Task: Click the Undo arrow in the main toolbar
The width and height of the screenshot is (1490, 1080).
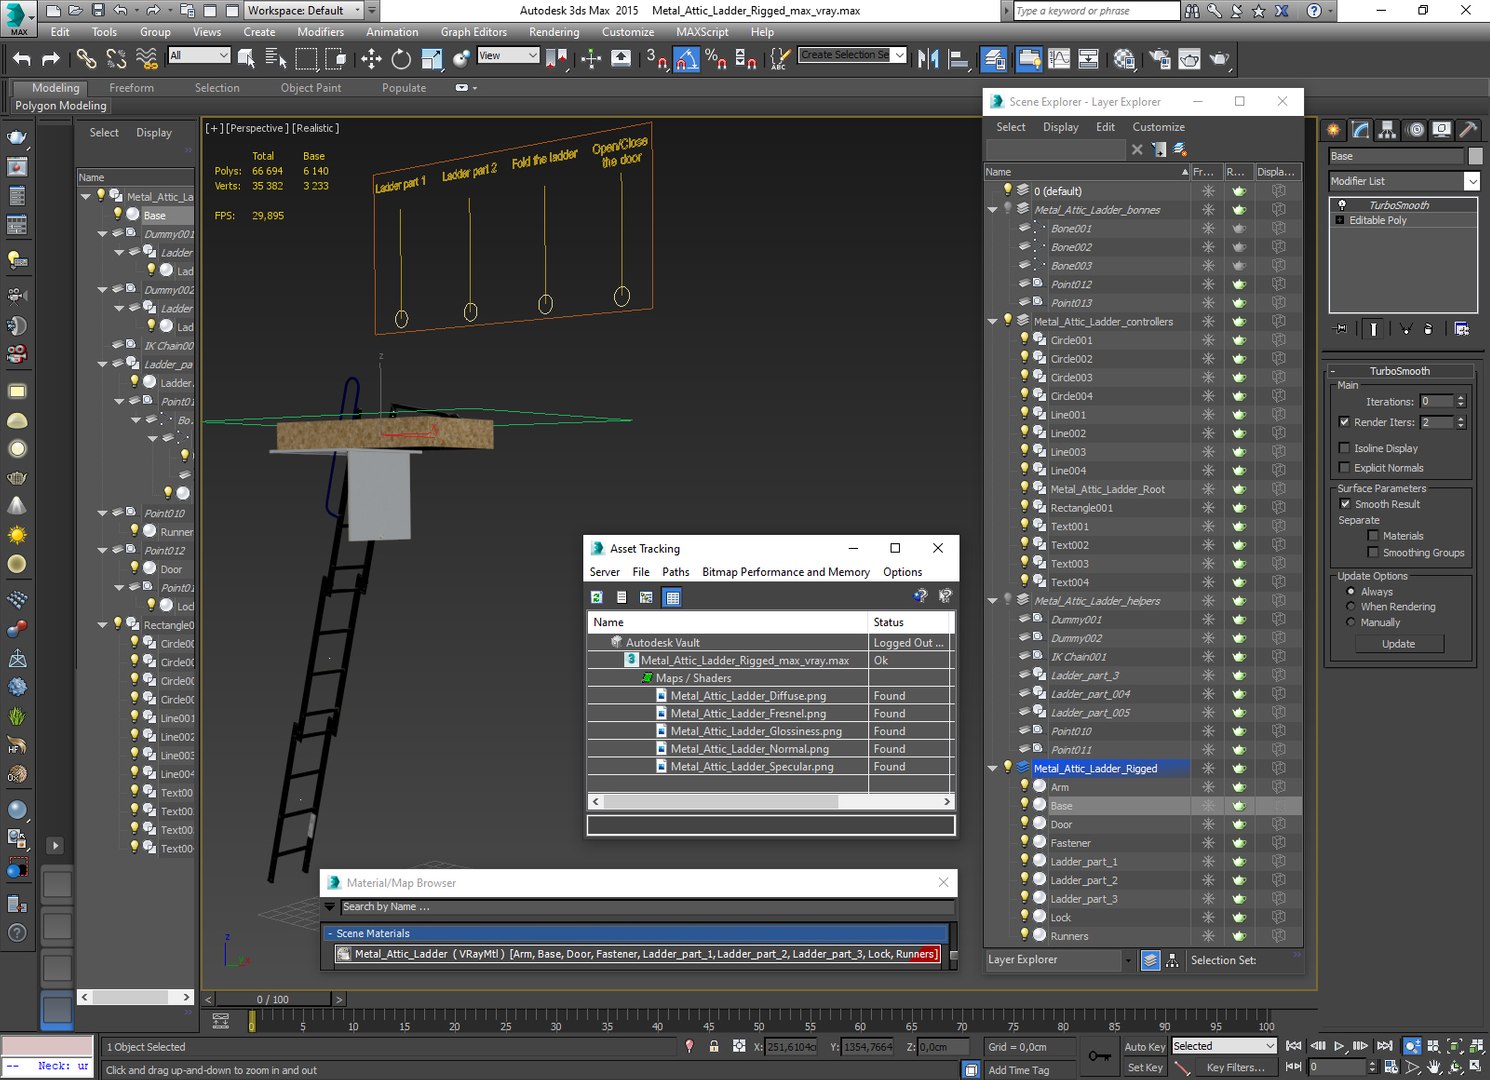Action: coord(22,59)
